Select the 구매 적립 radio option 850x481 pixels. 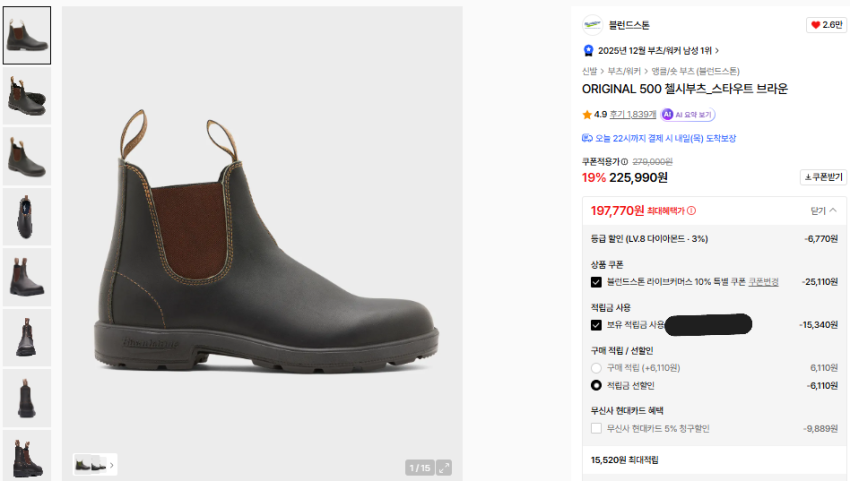[596, 368]
